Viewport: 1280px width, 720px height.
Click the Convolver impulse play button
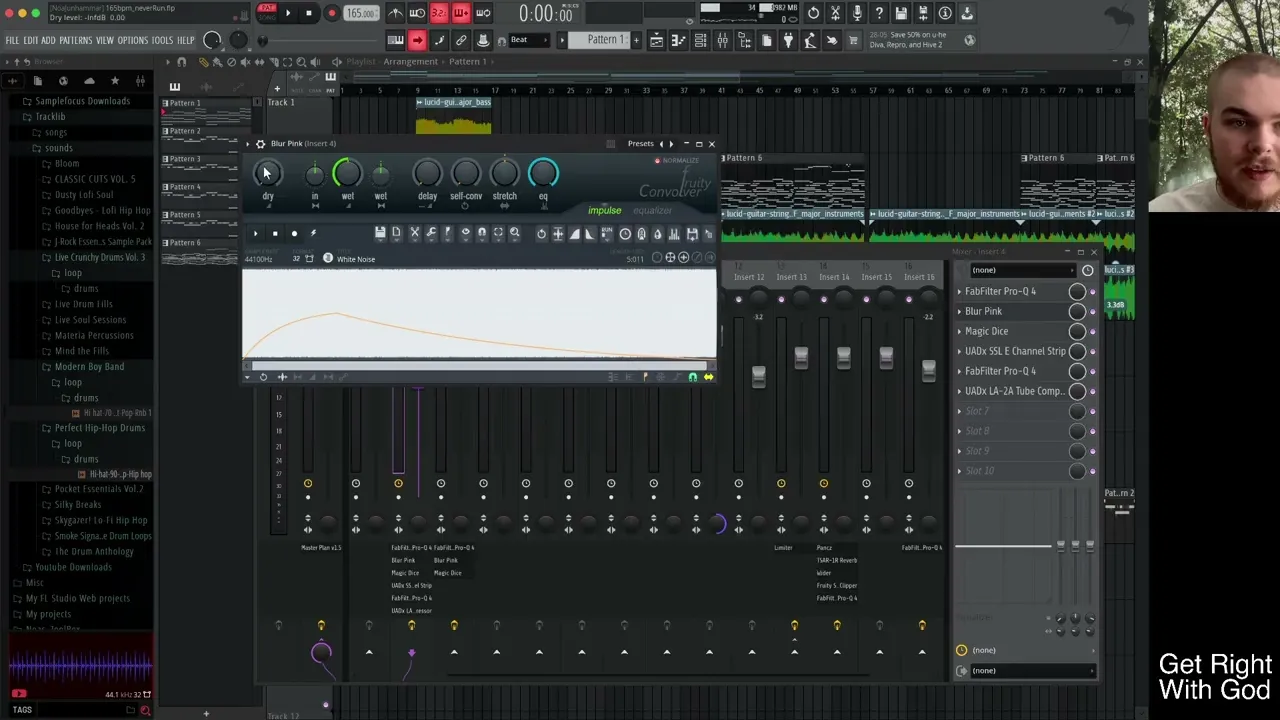255,234
